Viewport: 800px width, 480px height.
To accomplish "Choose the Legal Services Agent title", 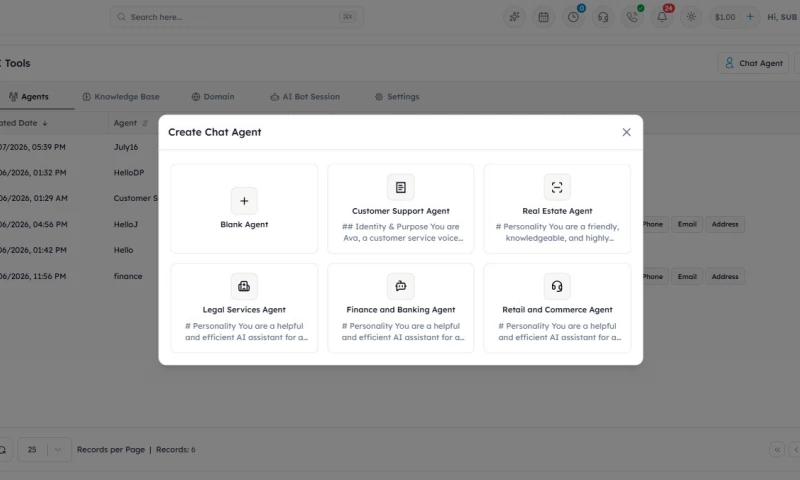I will click(244, 310).
